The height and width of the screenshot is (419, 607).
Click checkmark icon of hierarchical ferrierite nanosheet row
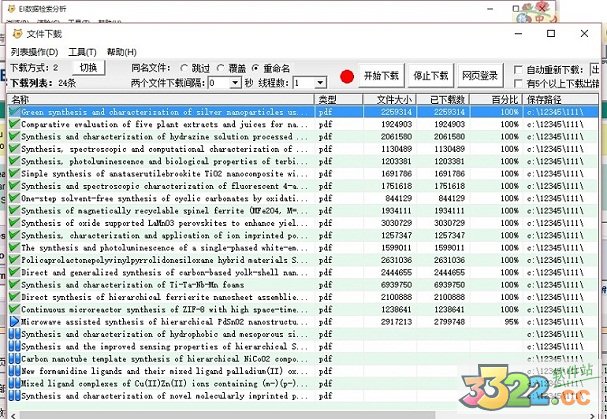point(14,297)
